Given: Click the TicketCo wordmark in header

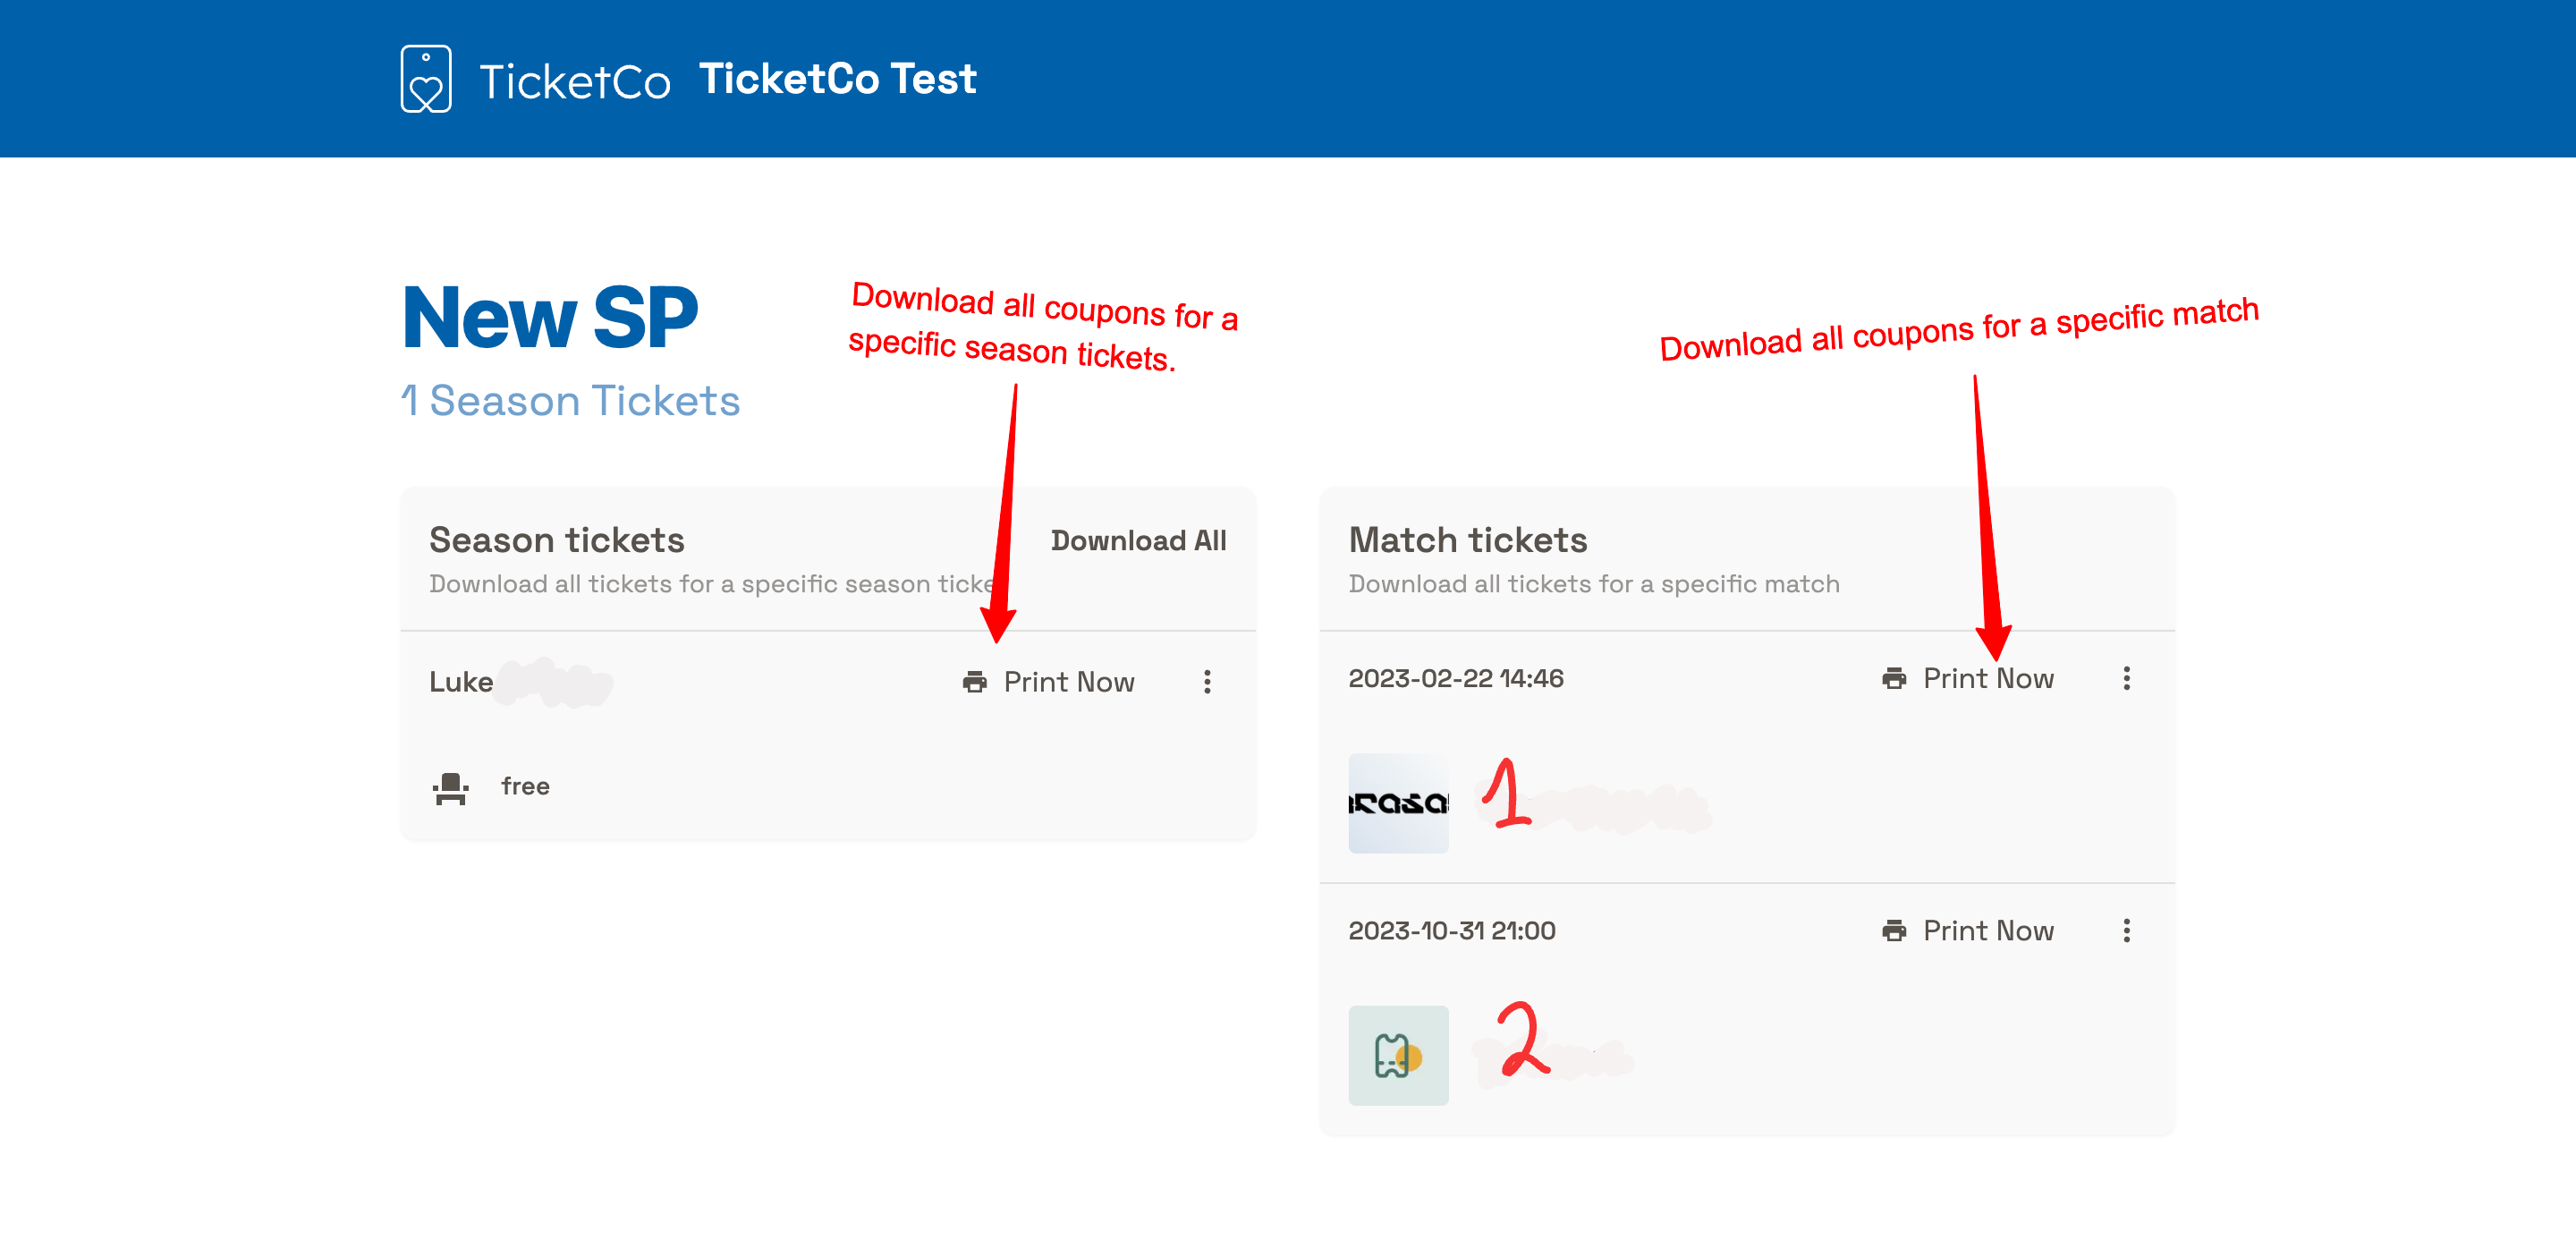Looking at the screenshot, I should coord(574,82).
